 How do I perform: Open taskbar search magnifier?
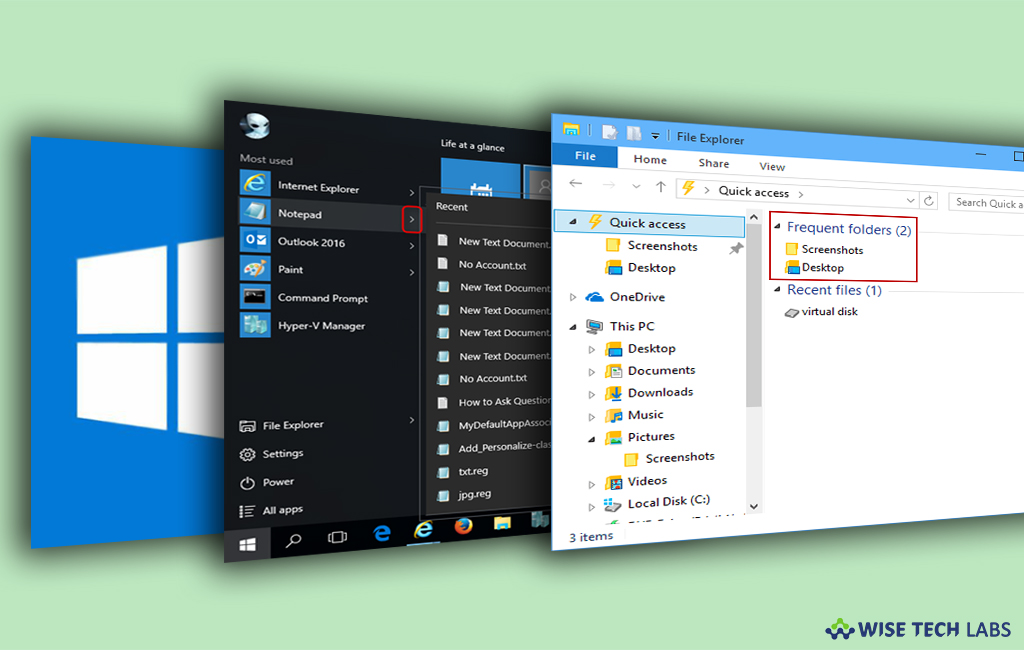pos(294,540)
